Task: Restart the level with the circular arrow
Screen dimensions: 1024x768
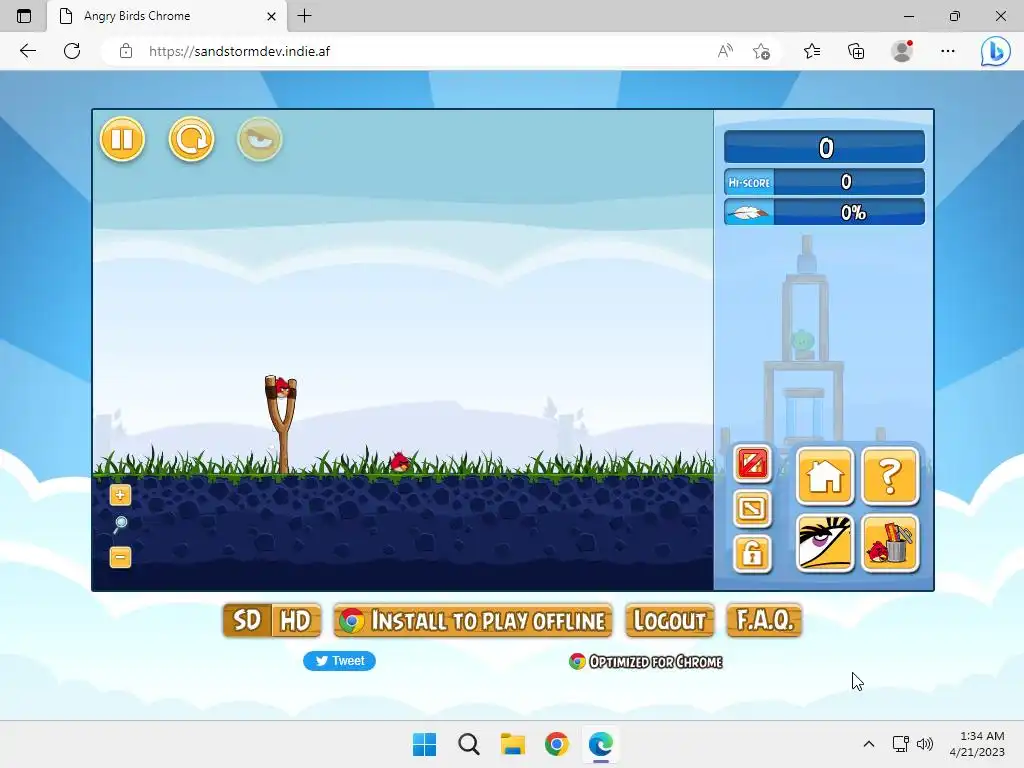Action: coord(191,139)
